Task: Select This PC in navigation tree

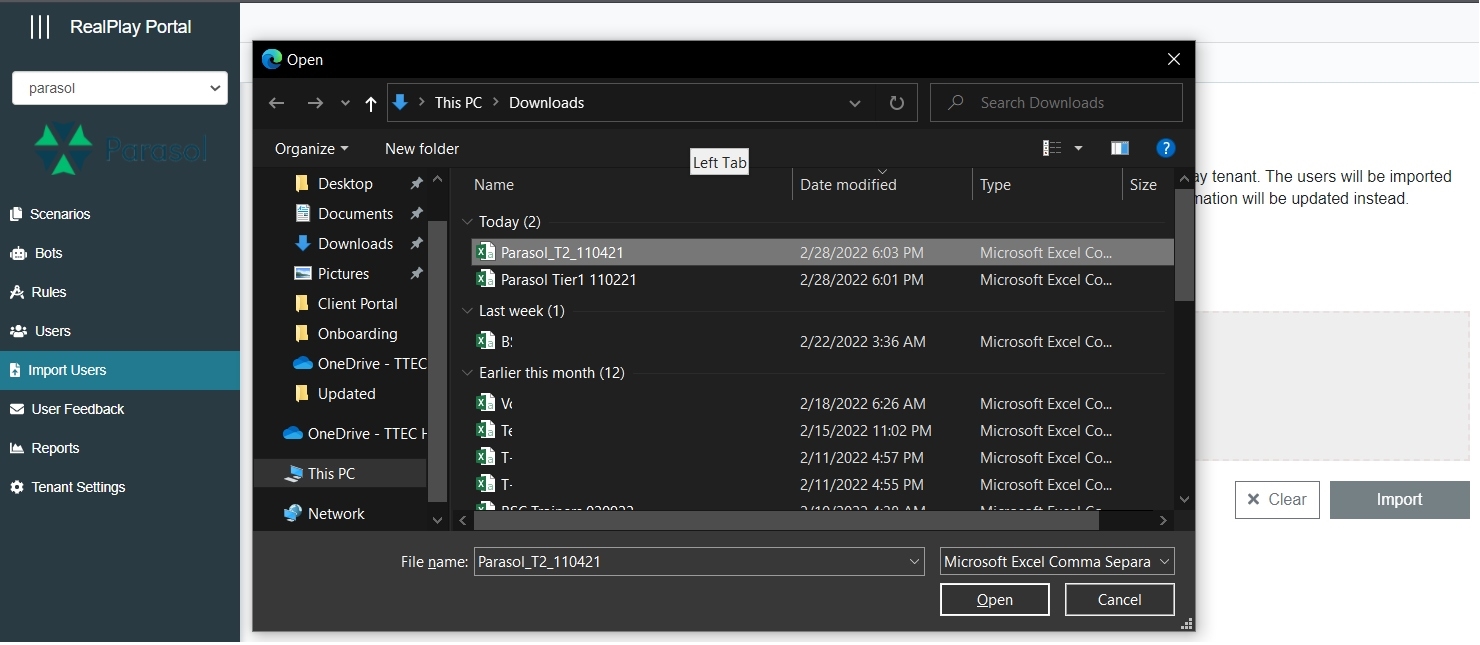Action: coord(331,474)
